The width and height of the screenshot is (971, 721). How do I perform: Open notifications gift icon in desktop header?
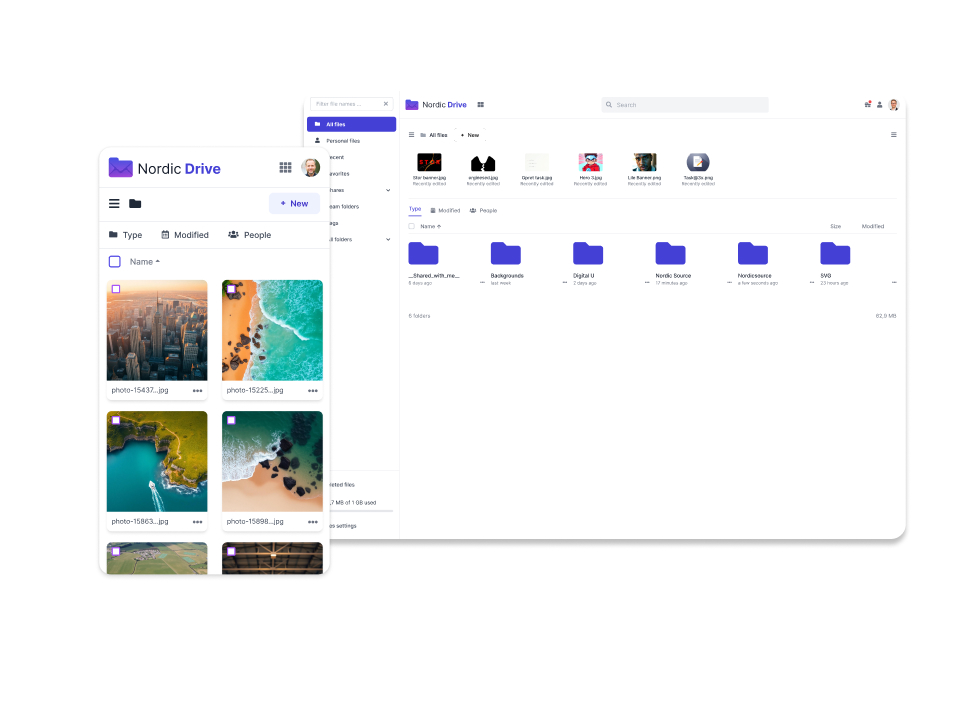868,105
